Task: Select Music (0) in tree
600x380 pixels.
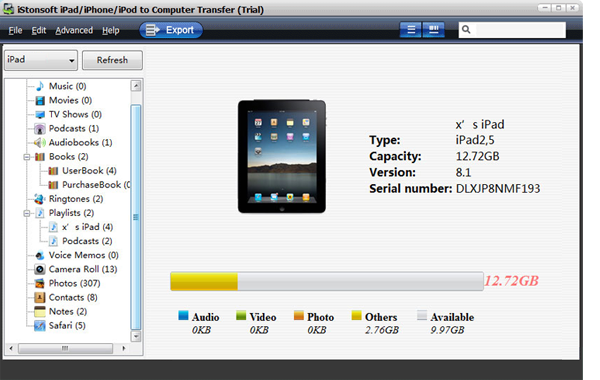Action: pyautogui.click(x=67, y=86)
